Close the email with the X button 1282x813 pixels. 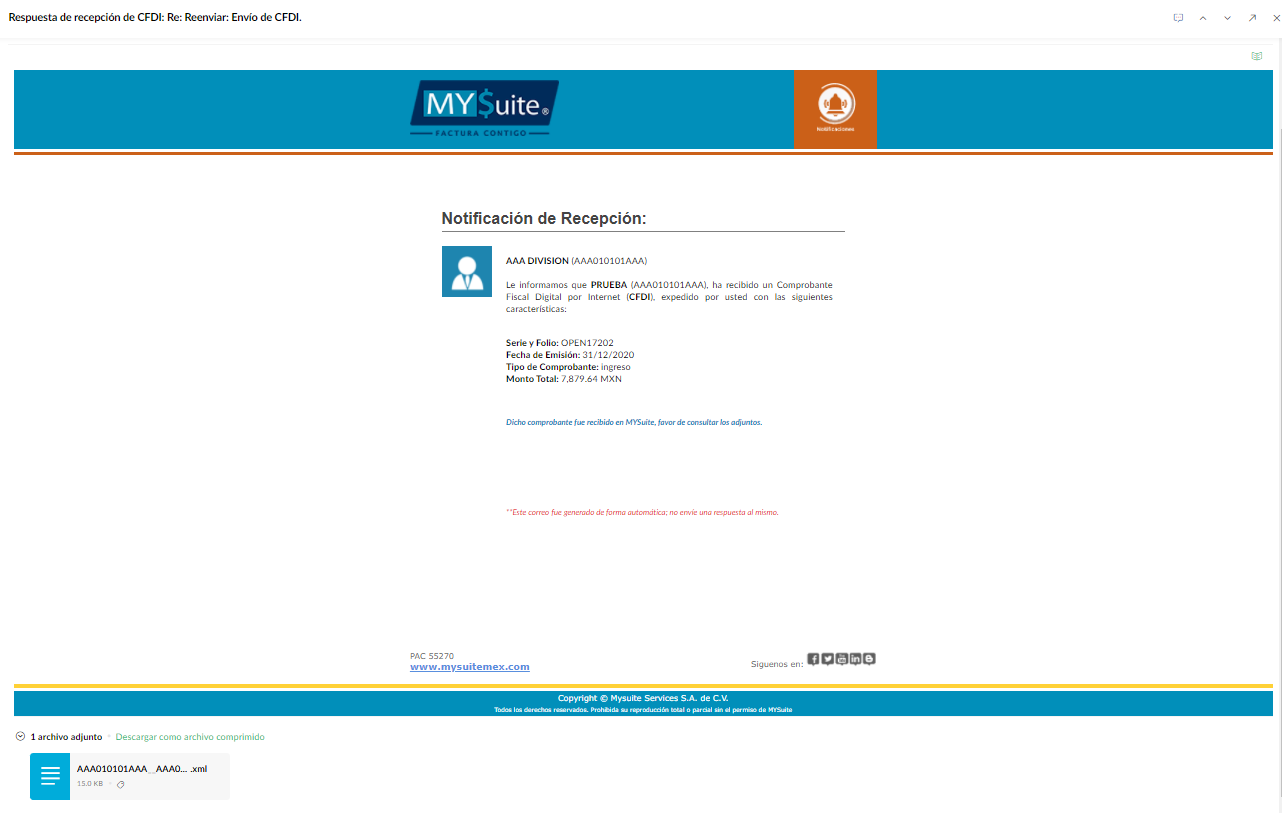tap(1273, 18)
